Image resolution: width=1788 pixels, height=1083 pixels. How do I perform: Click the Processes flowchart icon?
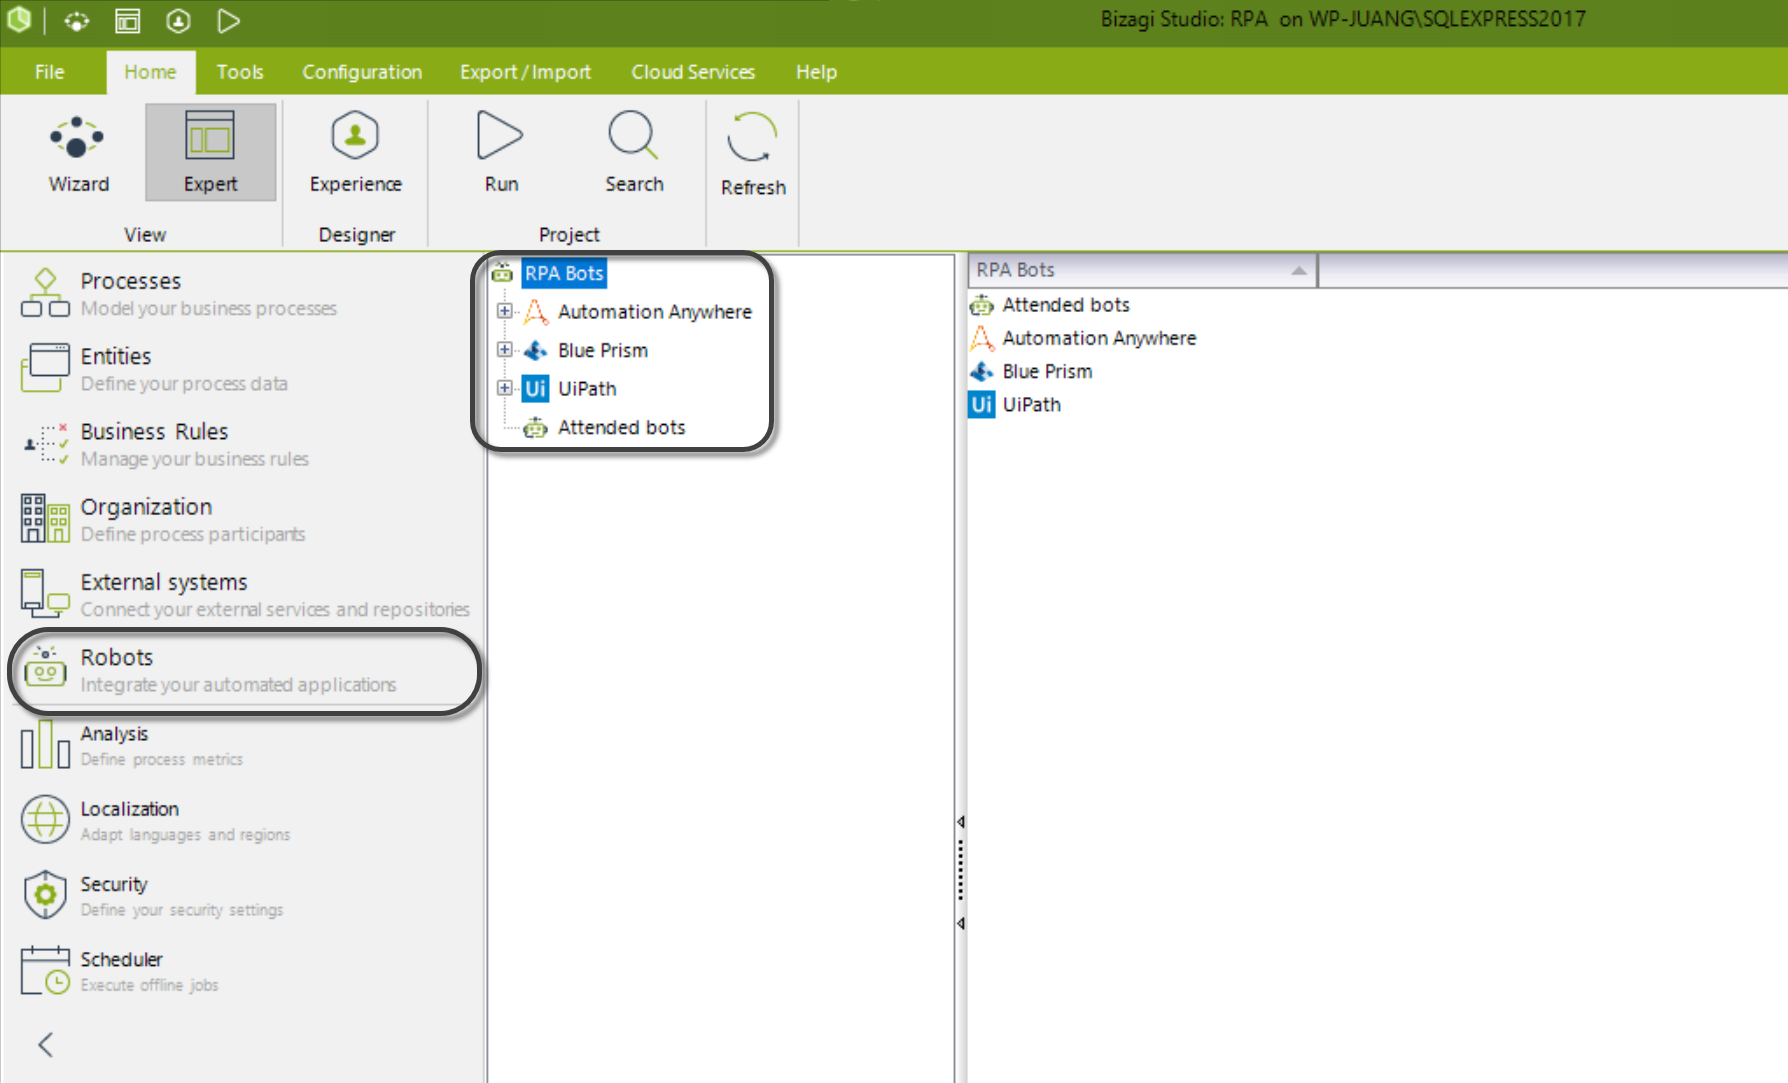(45, 293)
